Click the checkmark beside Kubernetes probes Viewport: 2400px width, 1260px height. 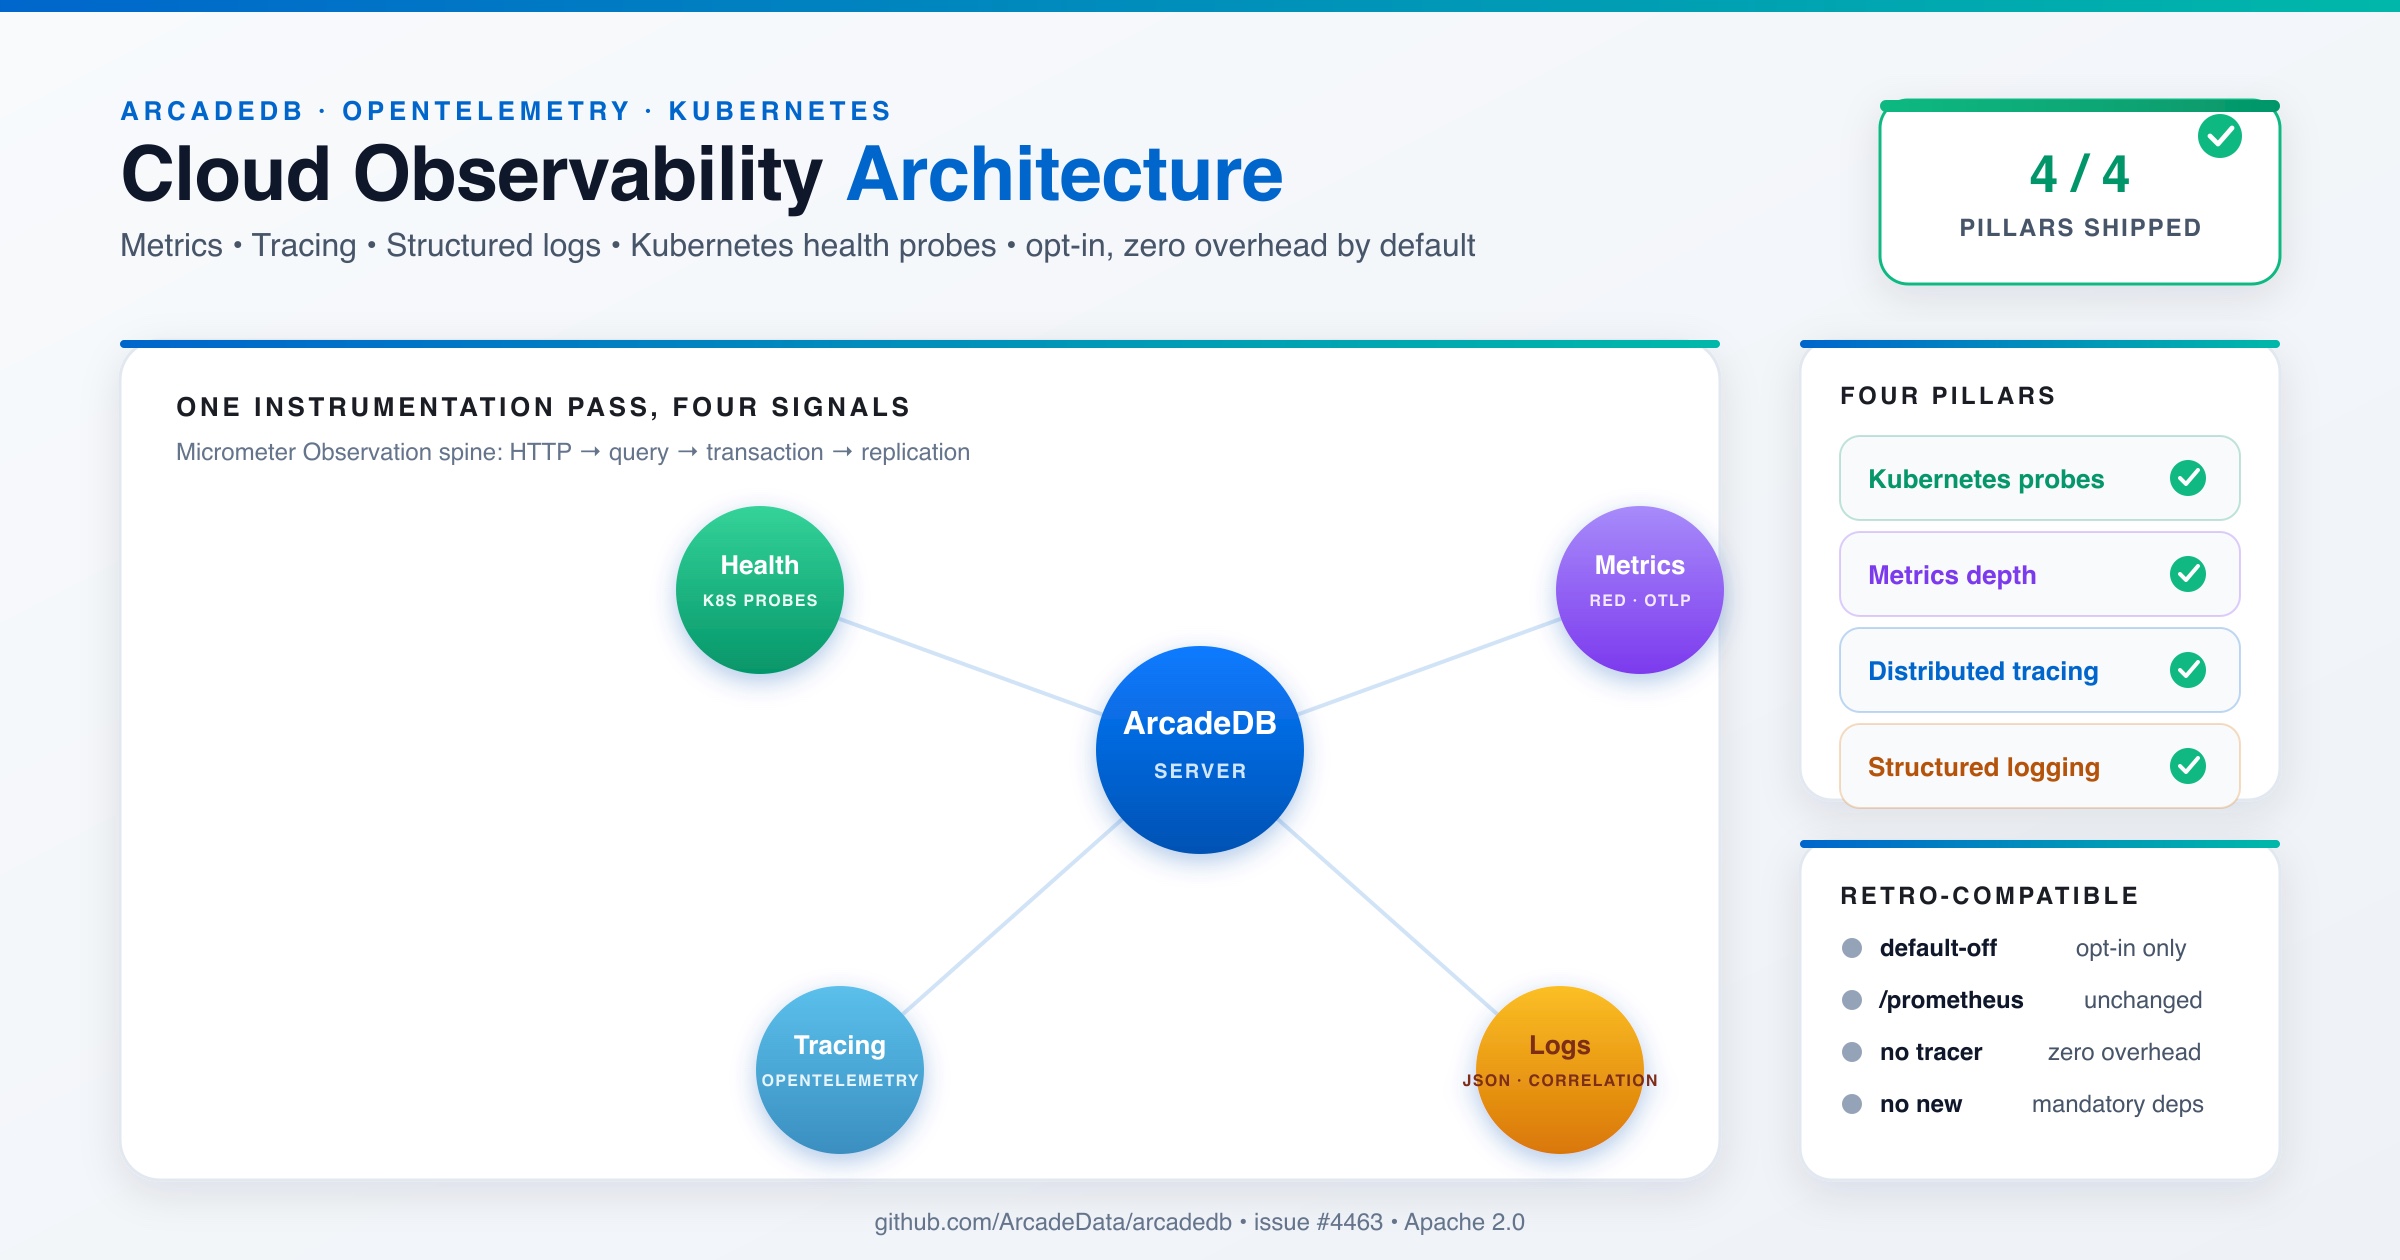point(2188,478)
